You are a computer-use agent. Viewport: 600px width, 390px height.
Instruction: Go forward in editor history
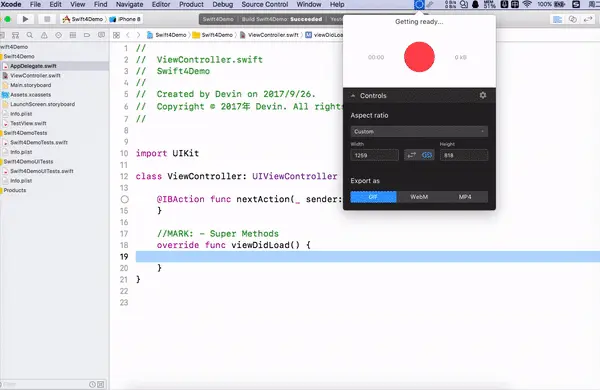[x=138, y=35]
